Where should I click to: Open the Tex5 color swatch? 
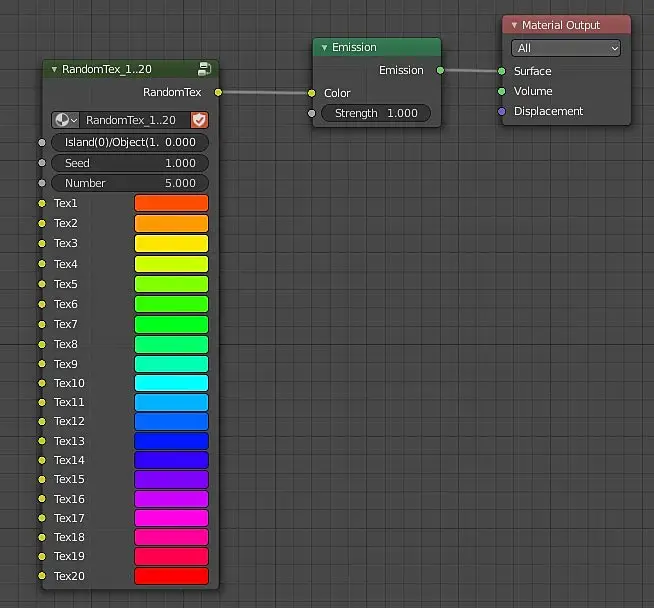[x=171, y=284]
